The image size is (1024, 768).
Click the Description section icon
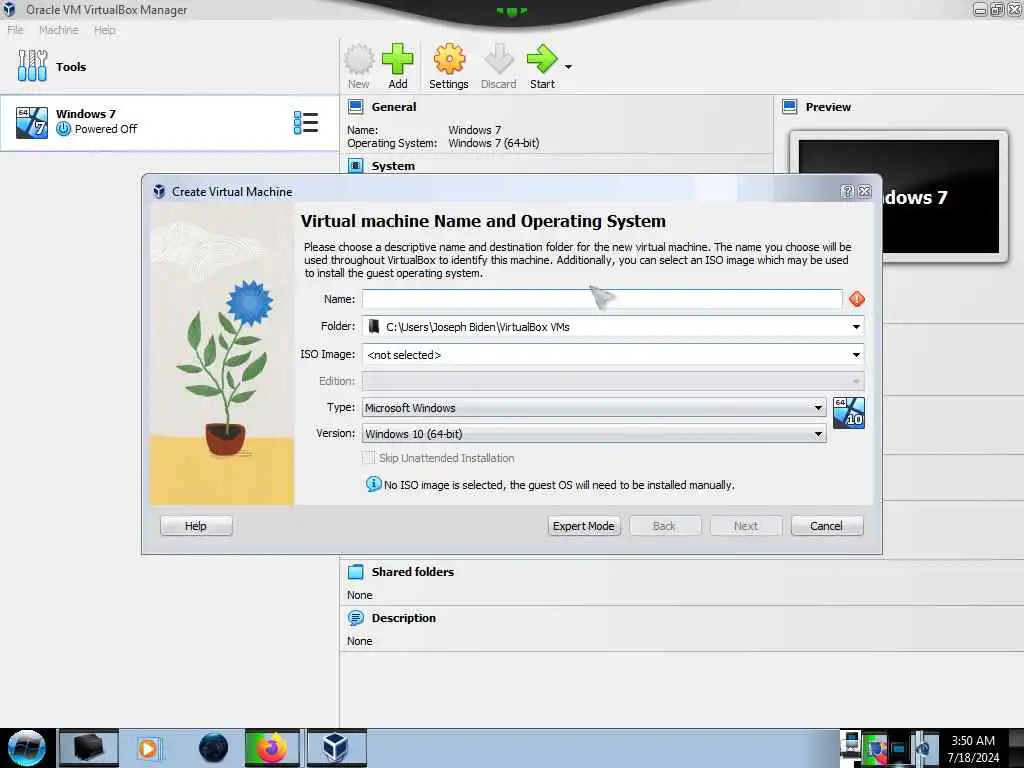point(355,618)
